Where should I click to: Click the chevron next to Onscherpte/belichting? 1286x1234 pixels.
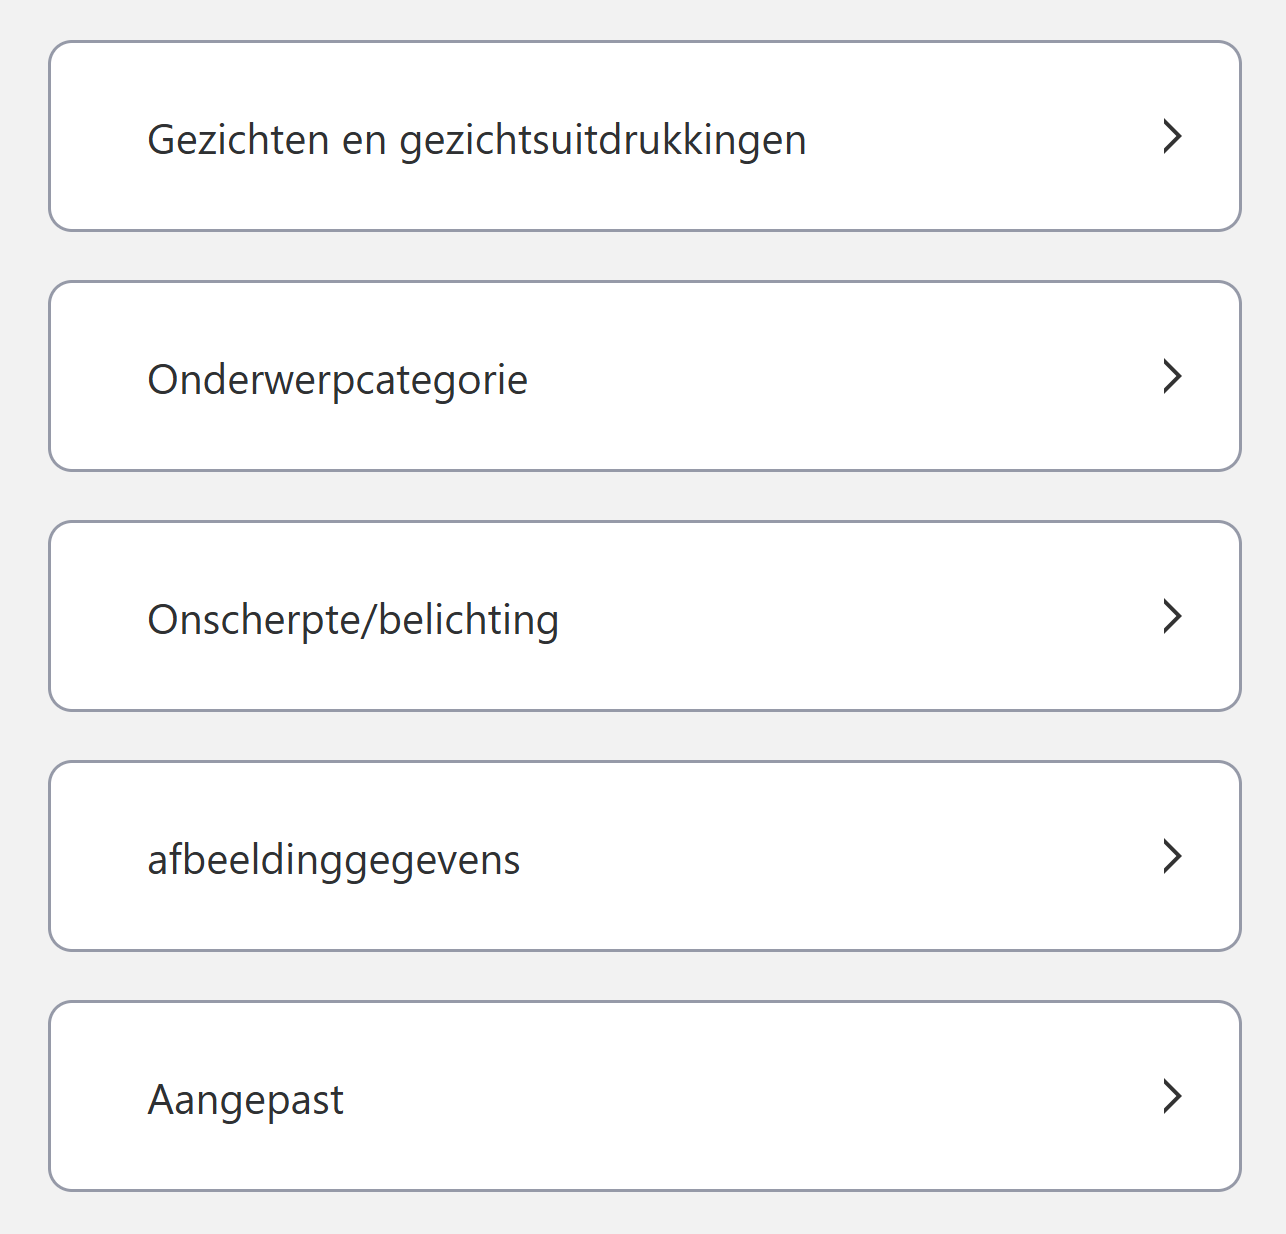1172,616
